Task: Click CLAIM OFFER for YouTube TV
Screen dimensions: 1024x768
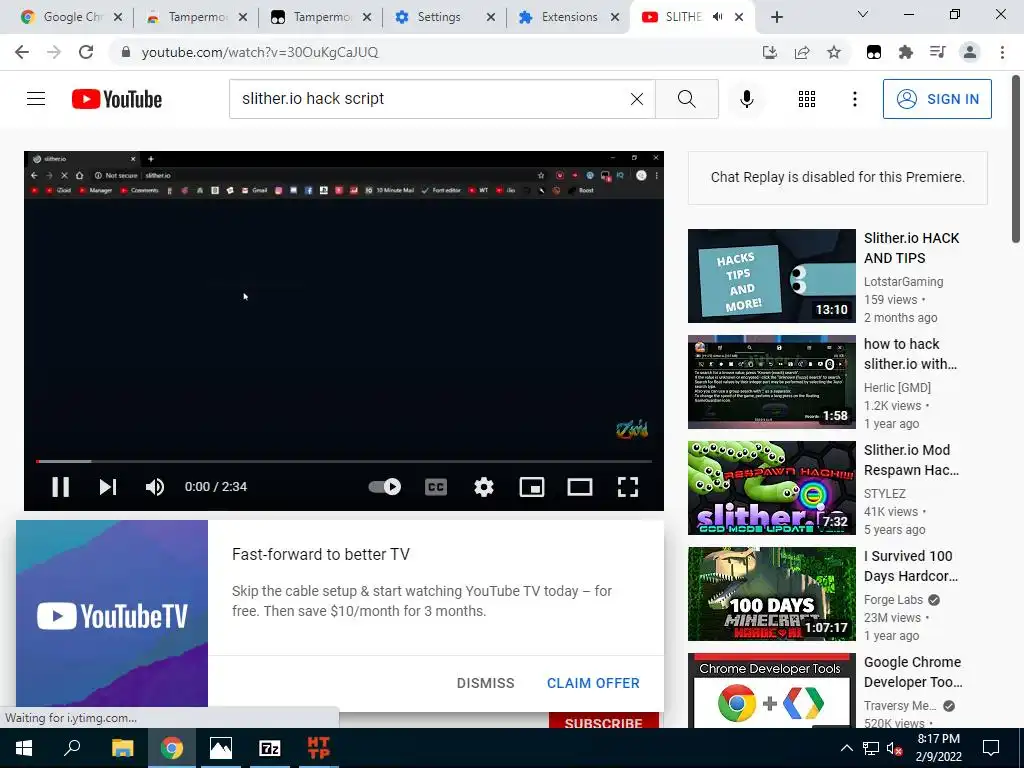Action: pyautogui.click(x=593, y=683)
